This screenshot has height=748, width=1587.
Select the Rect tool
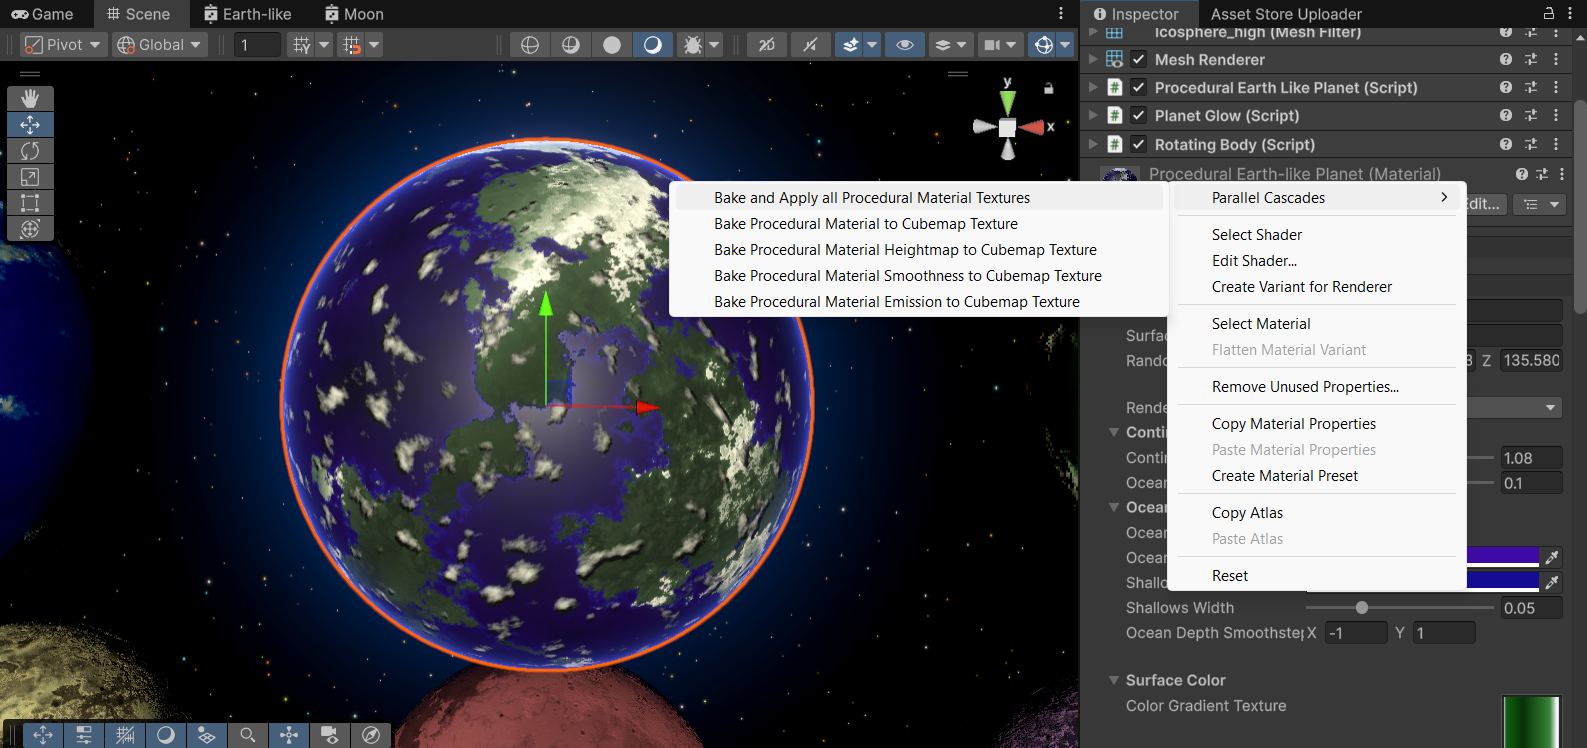(30, 203)
